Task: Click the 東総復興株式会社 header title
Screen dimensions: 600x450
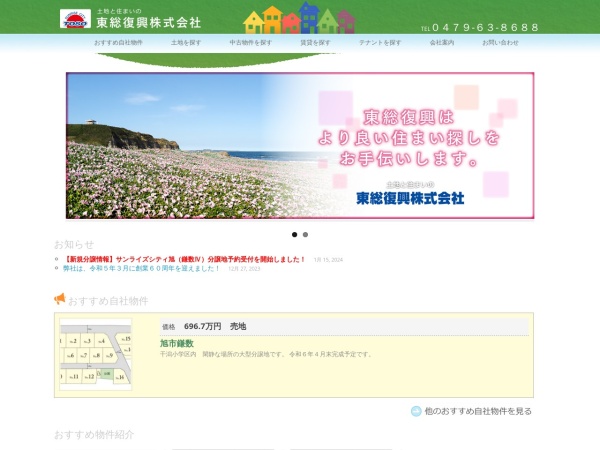Action: point(148,23)
